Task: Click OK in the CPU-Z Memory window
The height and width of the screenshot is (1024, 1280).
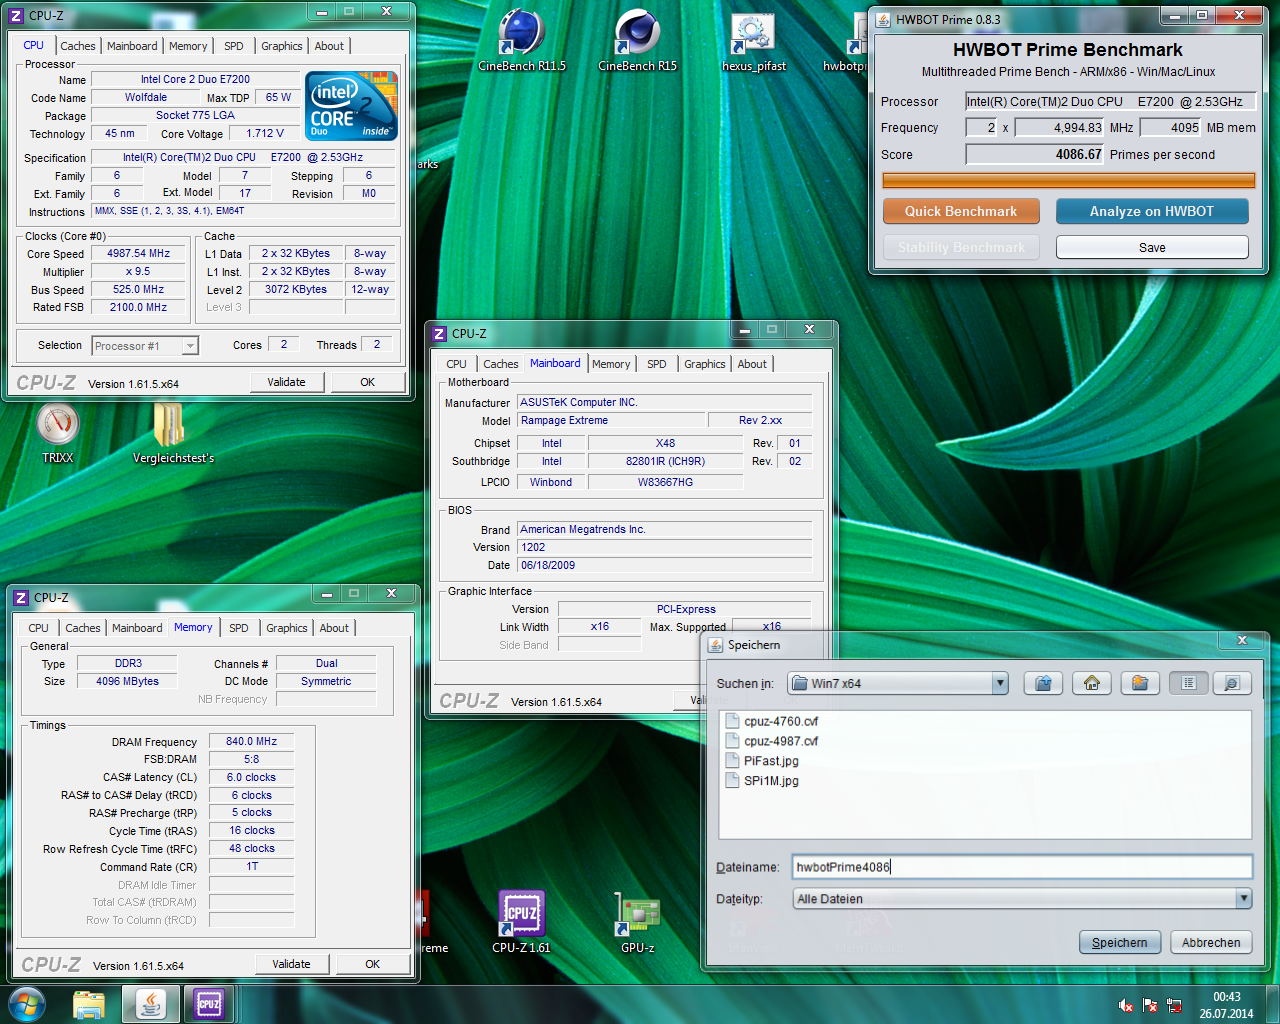Action: tap(372, 964)
